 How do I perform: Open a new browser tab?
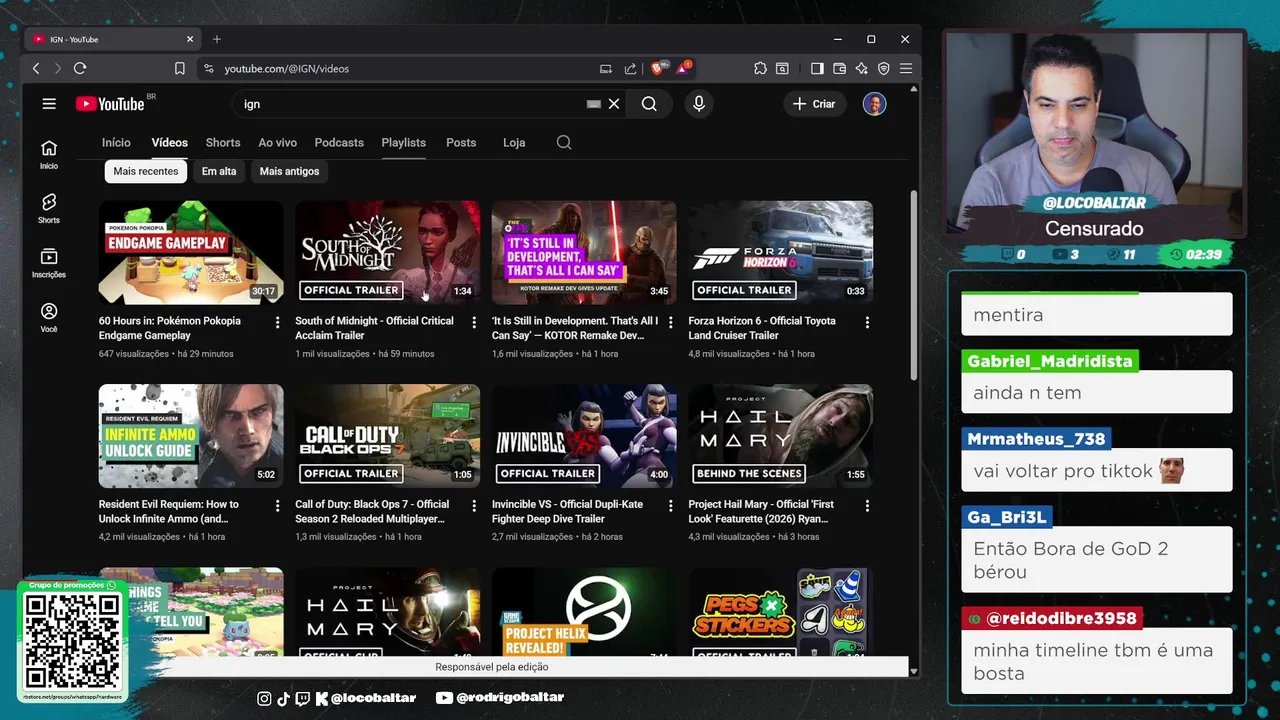(x=216, y=39)
